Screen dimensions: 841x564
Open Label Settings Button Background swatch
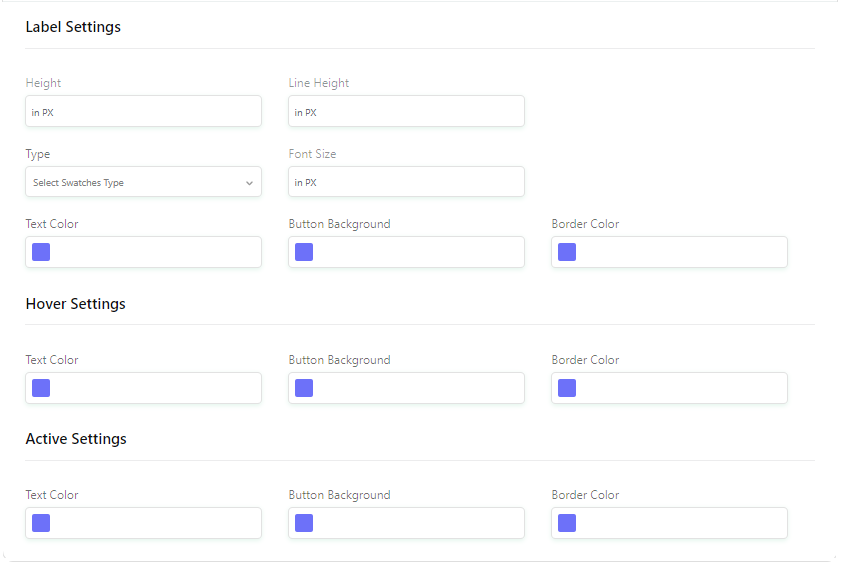[x=304, y=252]
